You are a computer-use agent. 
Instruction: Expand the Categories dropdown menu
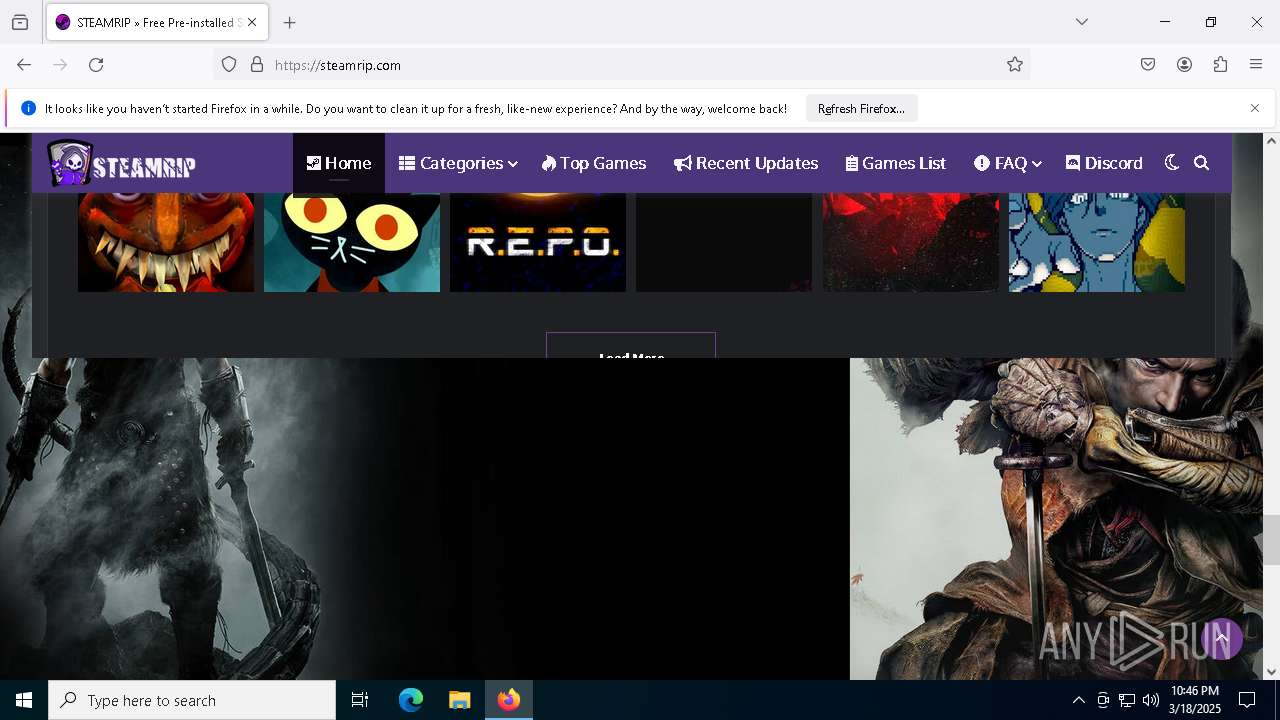coord(458,163)
